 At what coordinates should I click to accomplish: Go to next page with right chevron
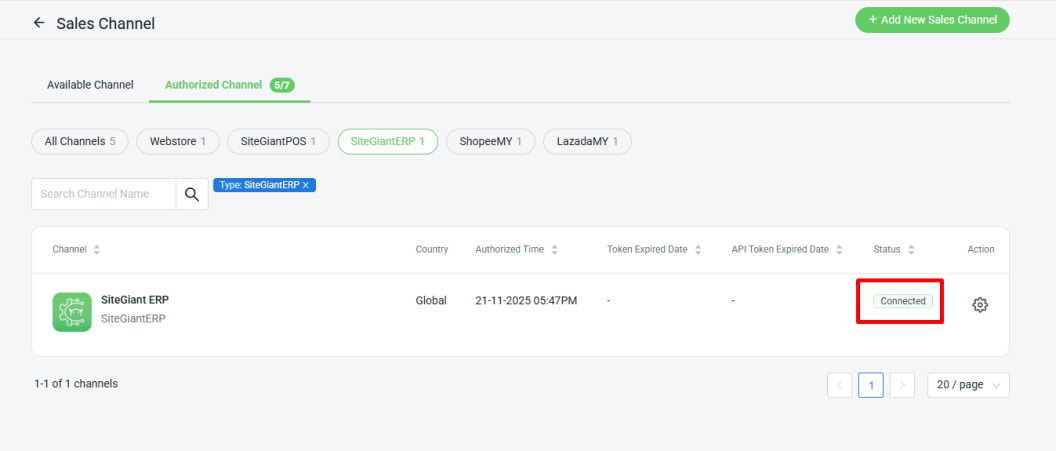902,385
